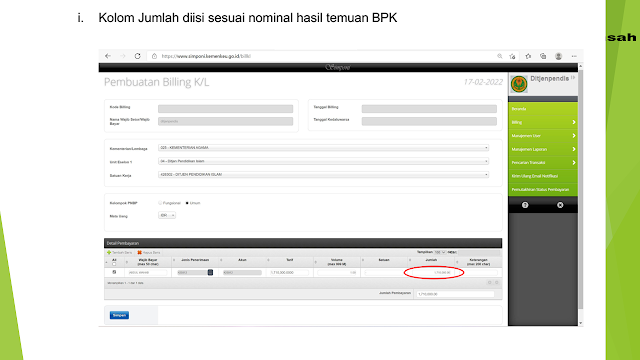Viewport: 640px width, 360px height.
Task: Open the Satuan Kerja dropdown
Action: (323, 175)
